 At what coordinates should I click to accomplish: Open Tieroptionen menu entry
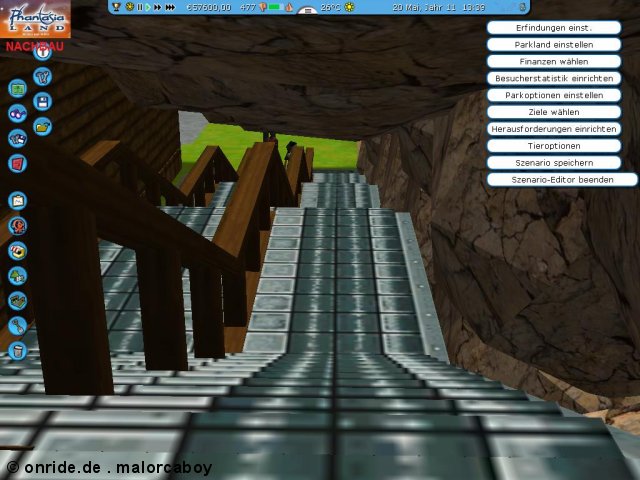coord(554,146)
